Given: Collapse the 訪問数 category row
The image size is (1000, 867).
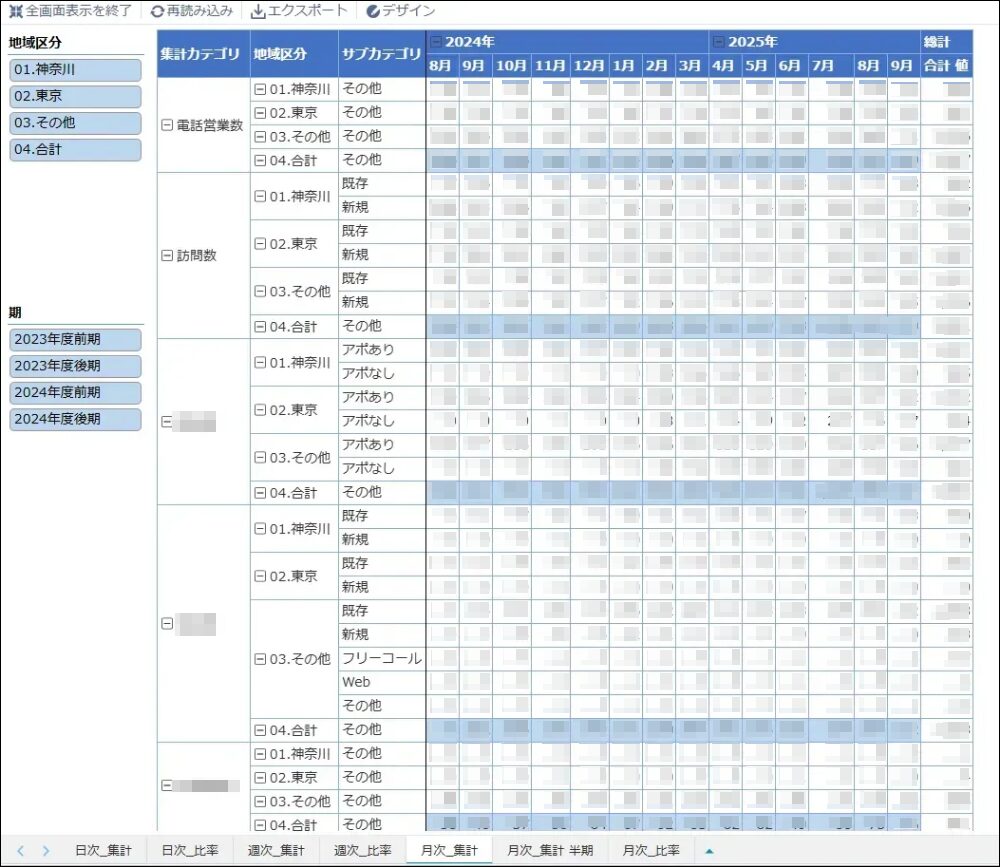Looking at the screenshot, I should 167,256.
